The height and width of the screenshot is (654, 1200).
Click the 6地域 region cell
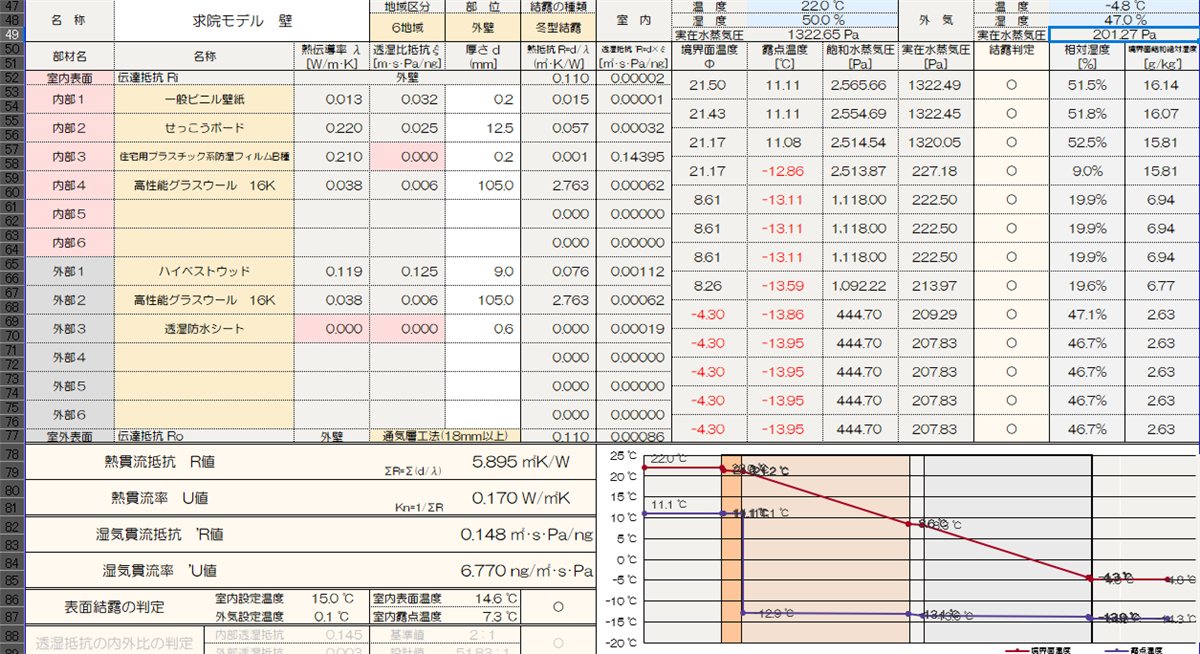pos(407,27)
